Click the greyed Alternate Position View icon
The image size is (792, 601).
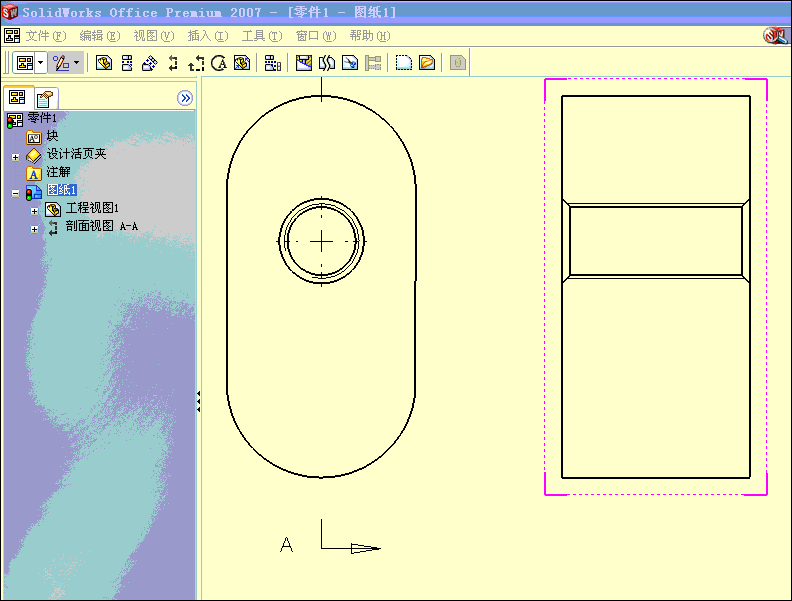(373, 63)
